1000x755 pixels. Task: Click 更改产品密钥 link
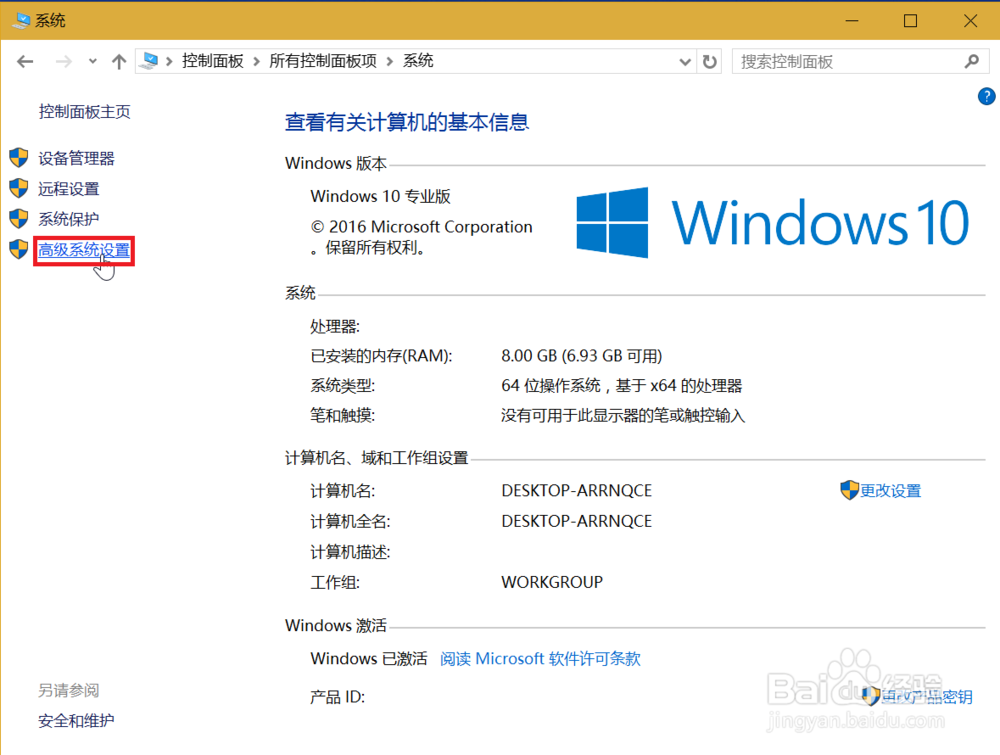pos(927,696)
